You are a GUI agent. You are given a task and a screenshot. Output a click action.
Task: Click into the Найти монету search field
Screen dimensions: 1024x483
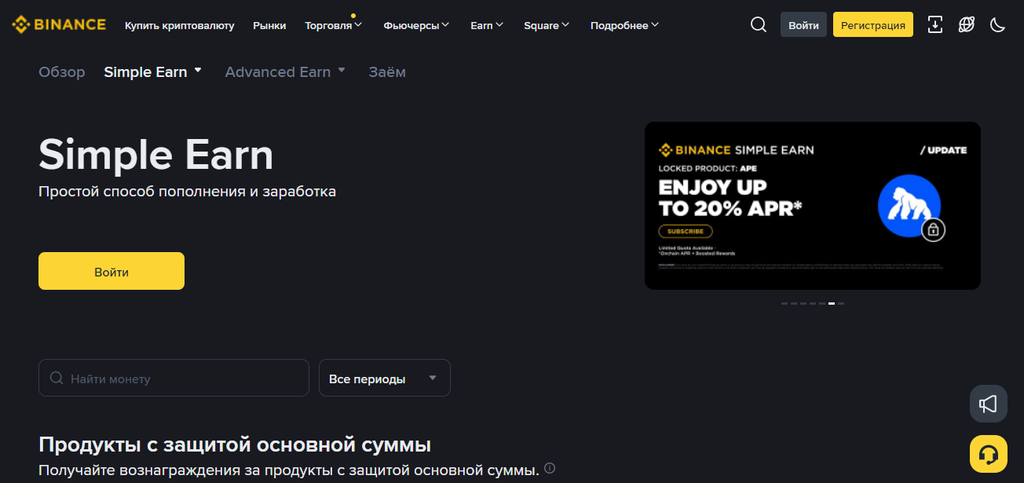(x=174, y=378)
